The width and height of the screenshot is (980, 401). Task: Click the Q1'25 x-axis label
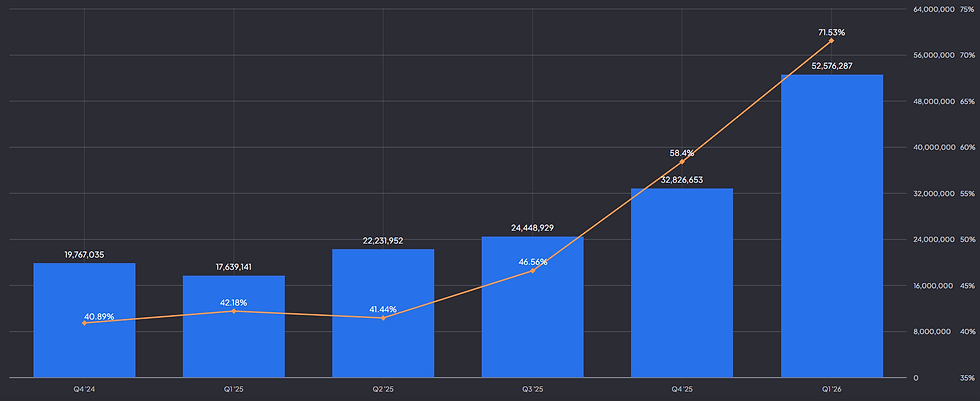[234, 389]
